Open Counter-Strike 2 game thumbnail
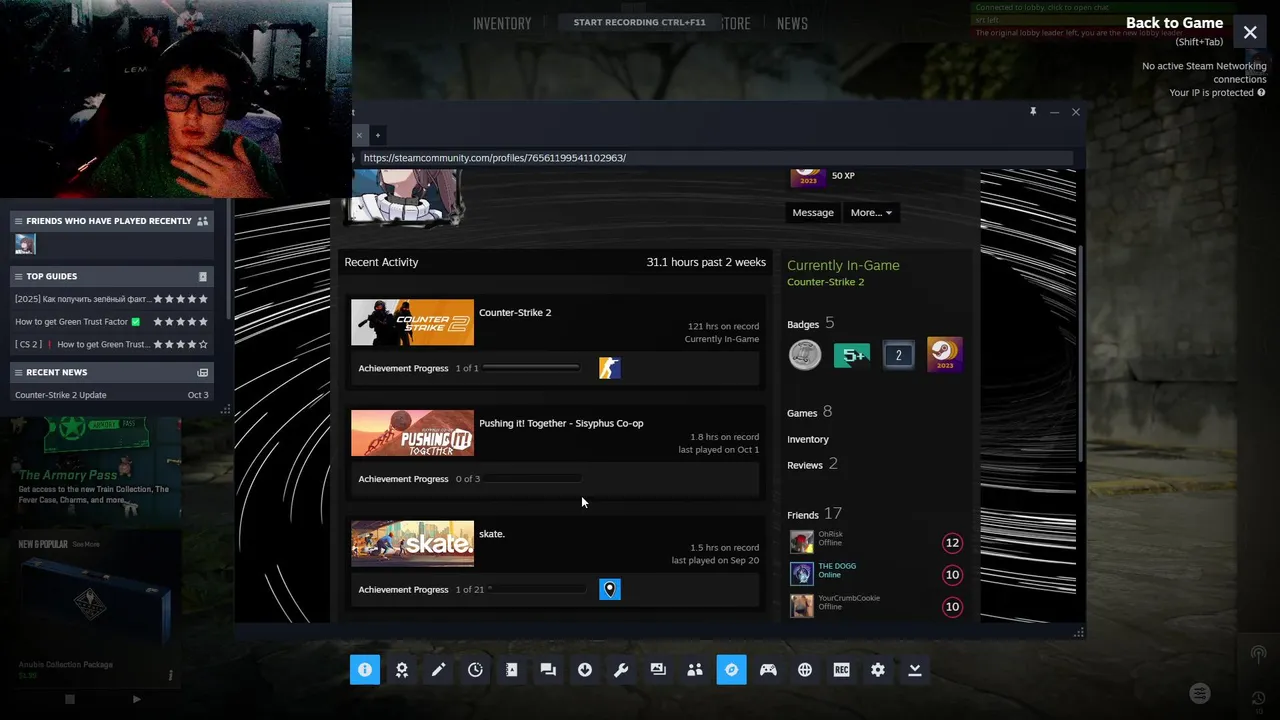Screen dimensions: 1280x720 pyautogui.click(x=412, y=323)
